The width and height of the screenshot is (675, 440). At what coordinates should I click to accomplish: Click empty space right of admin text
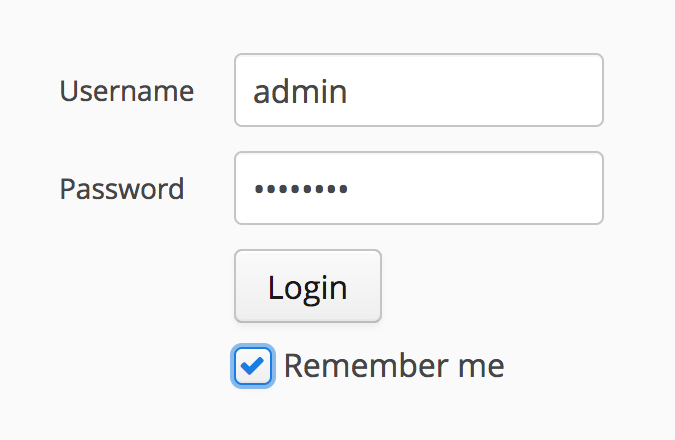480,90
